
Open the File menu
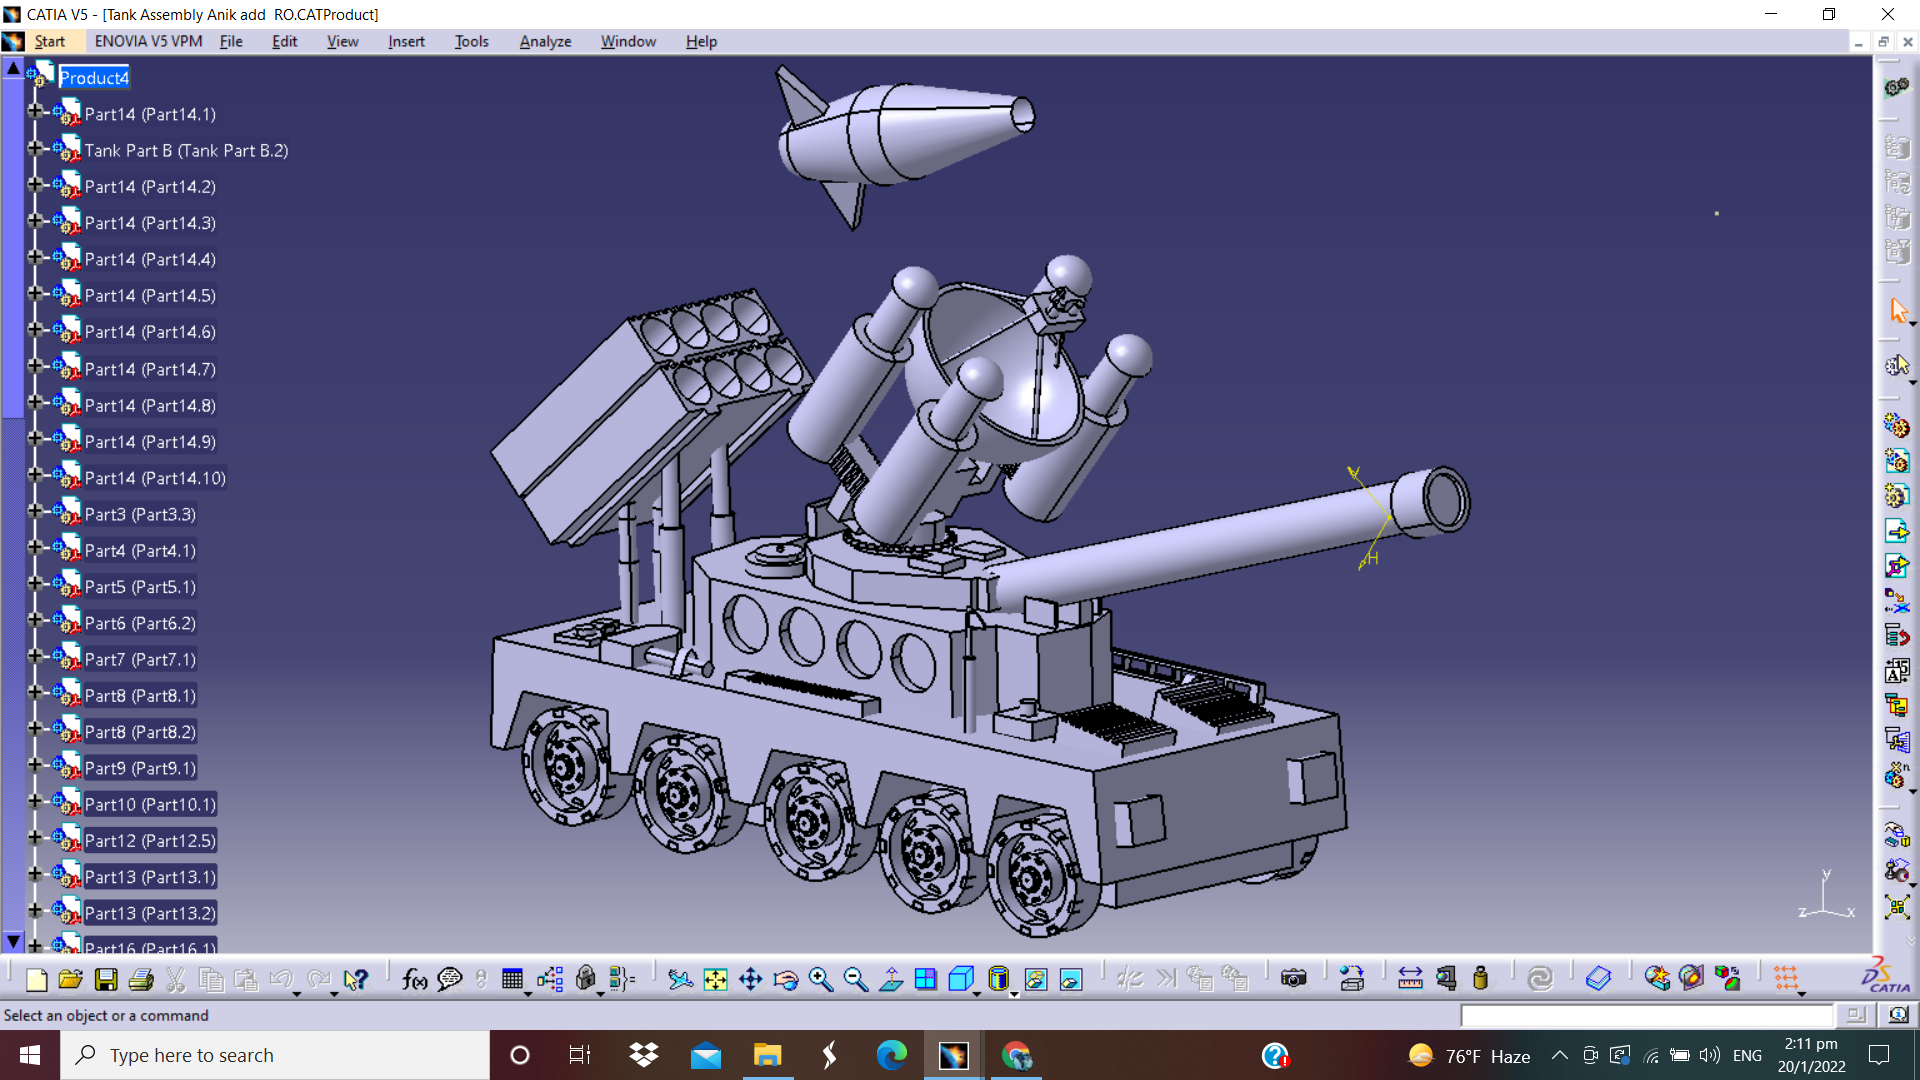click(x=231, y=41)
